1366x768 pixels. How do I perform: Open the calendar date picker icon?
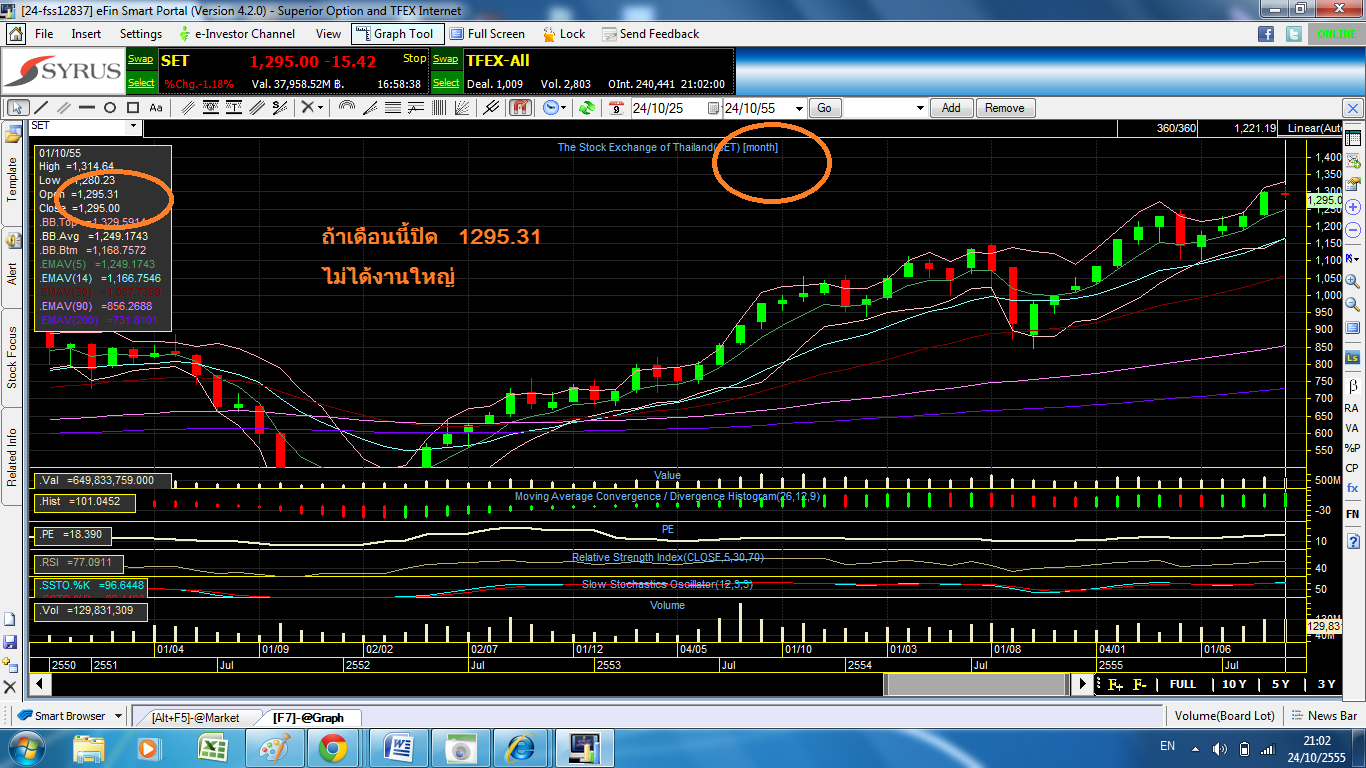pos(616,108)
